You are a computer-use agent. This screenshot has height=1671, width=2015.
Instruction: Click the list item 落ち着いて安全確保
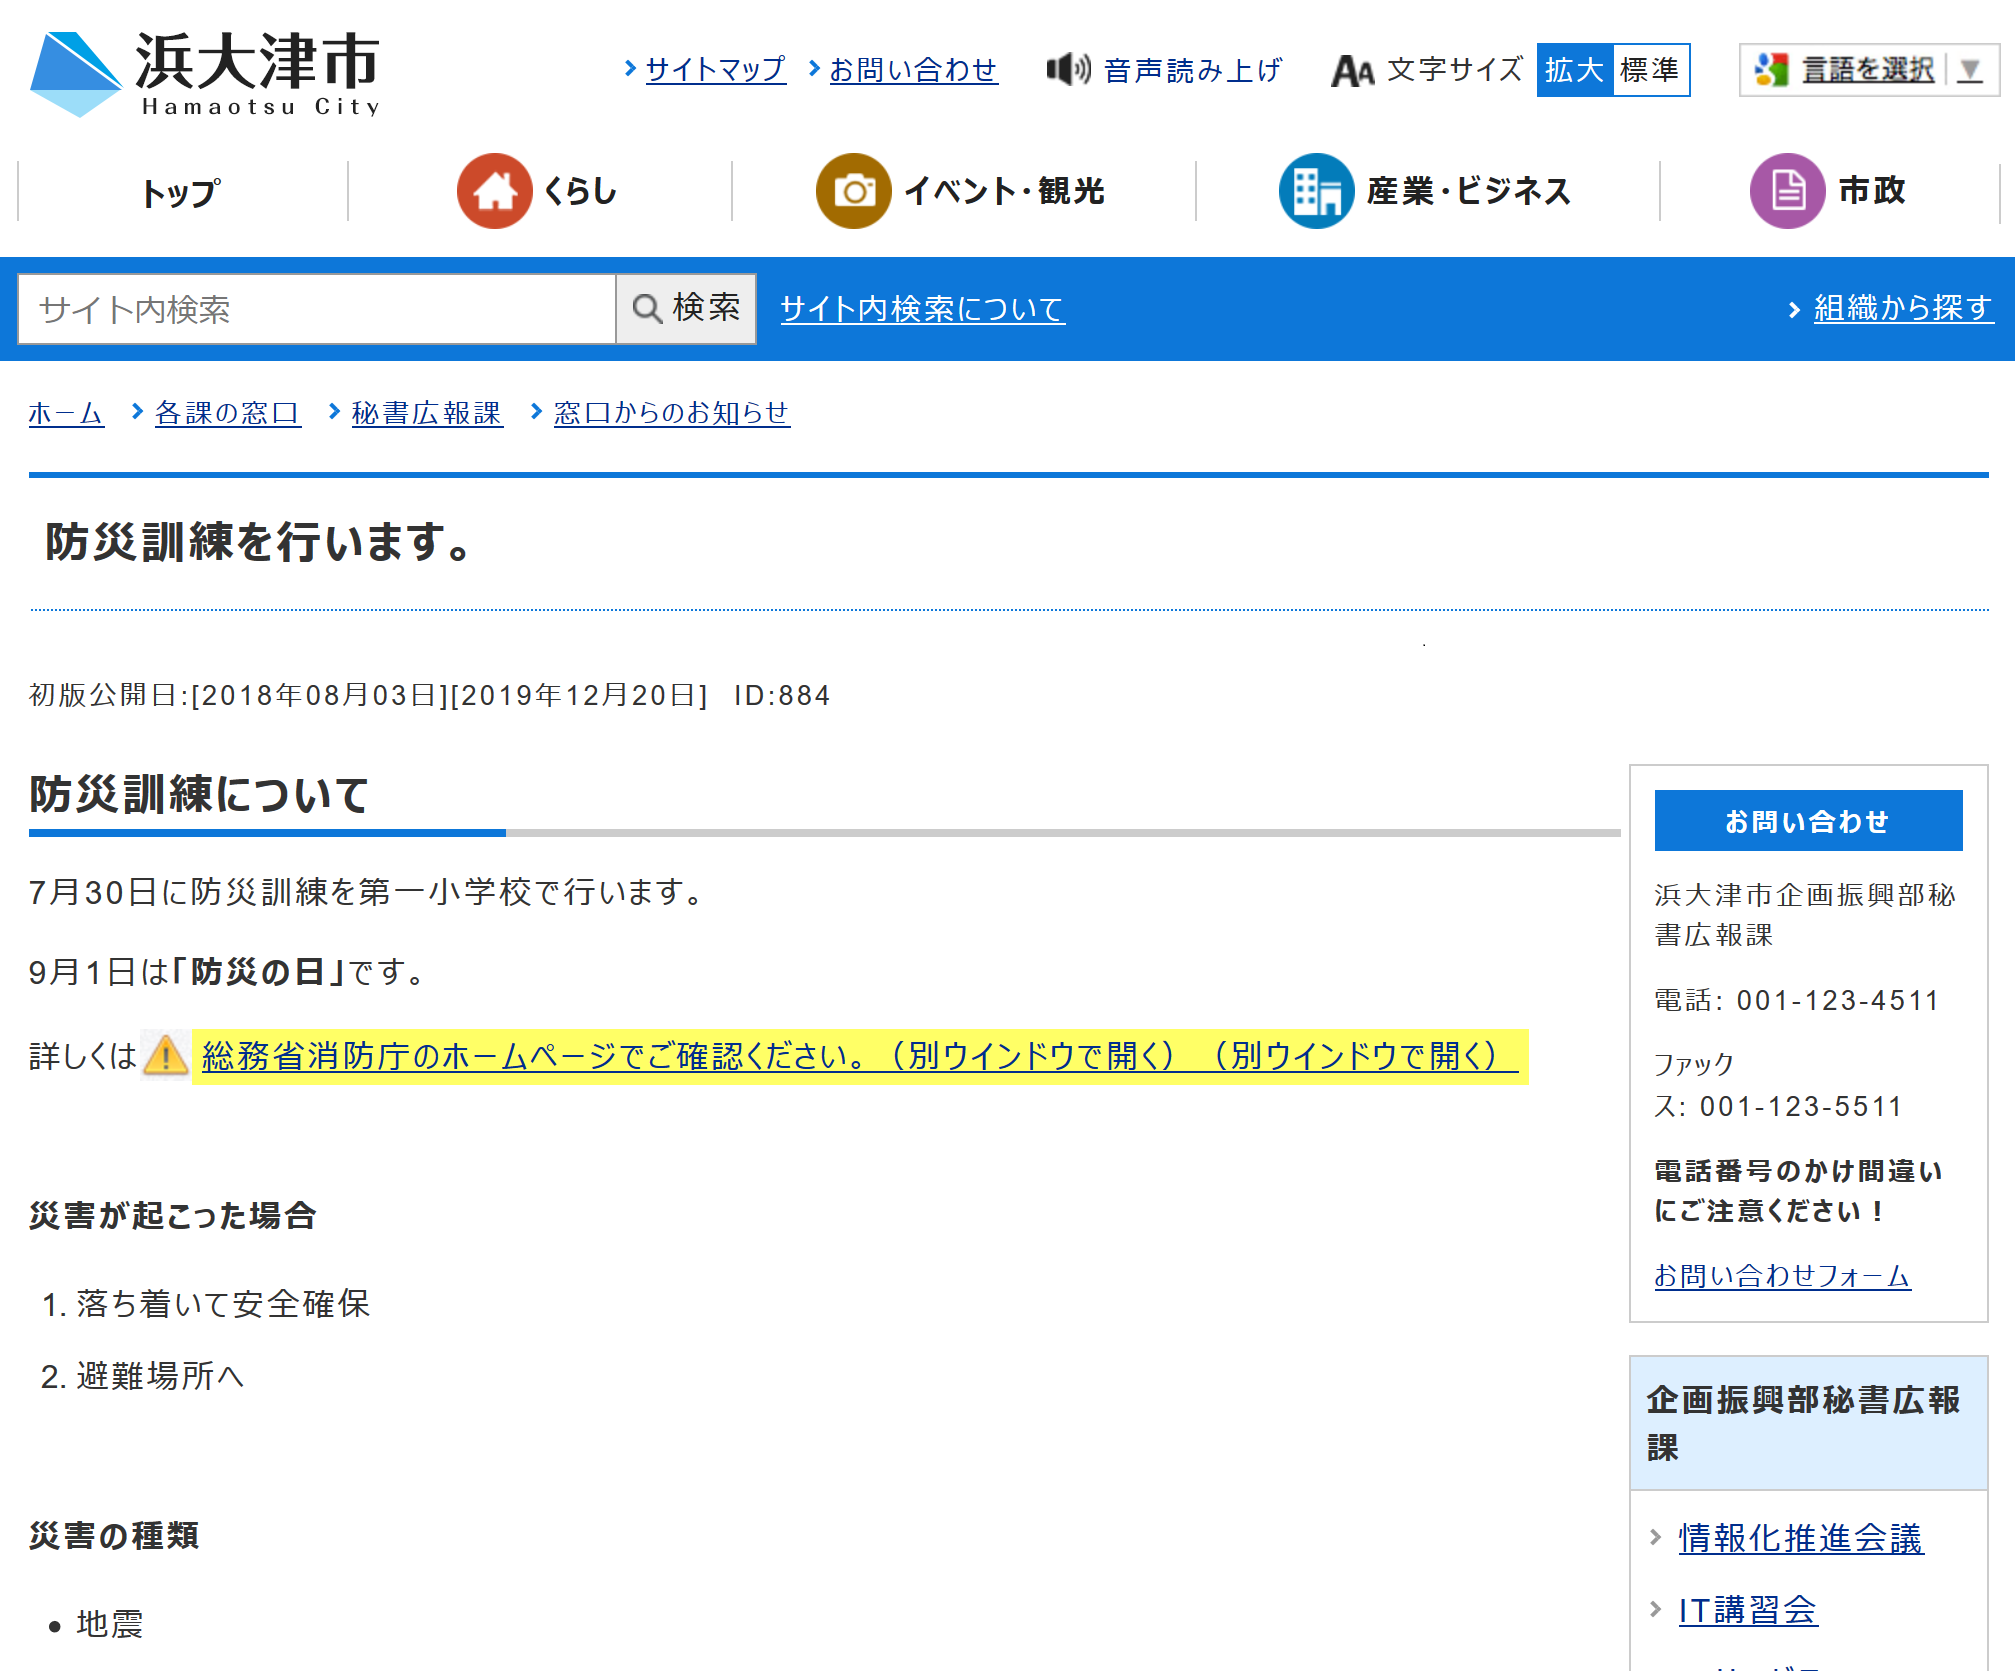223,1304
